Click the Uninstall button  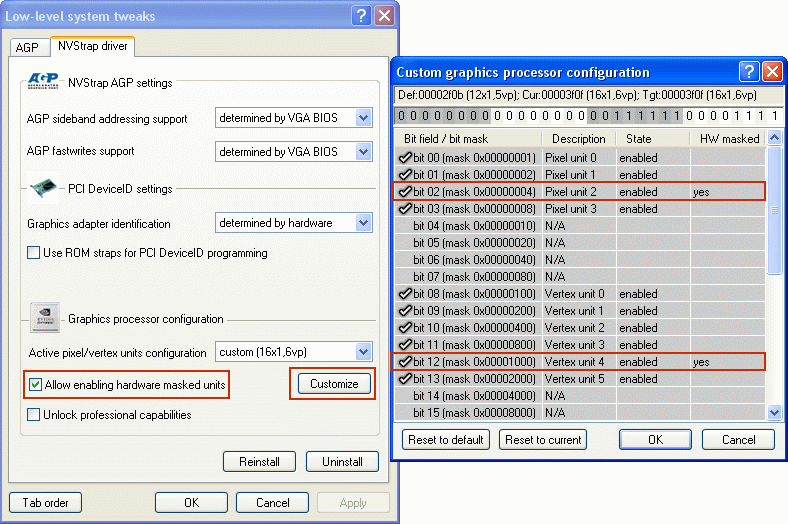click(342, 462)
